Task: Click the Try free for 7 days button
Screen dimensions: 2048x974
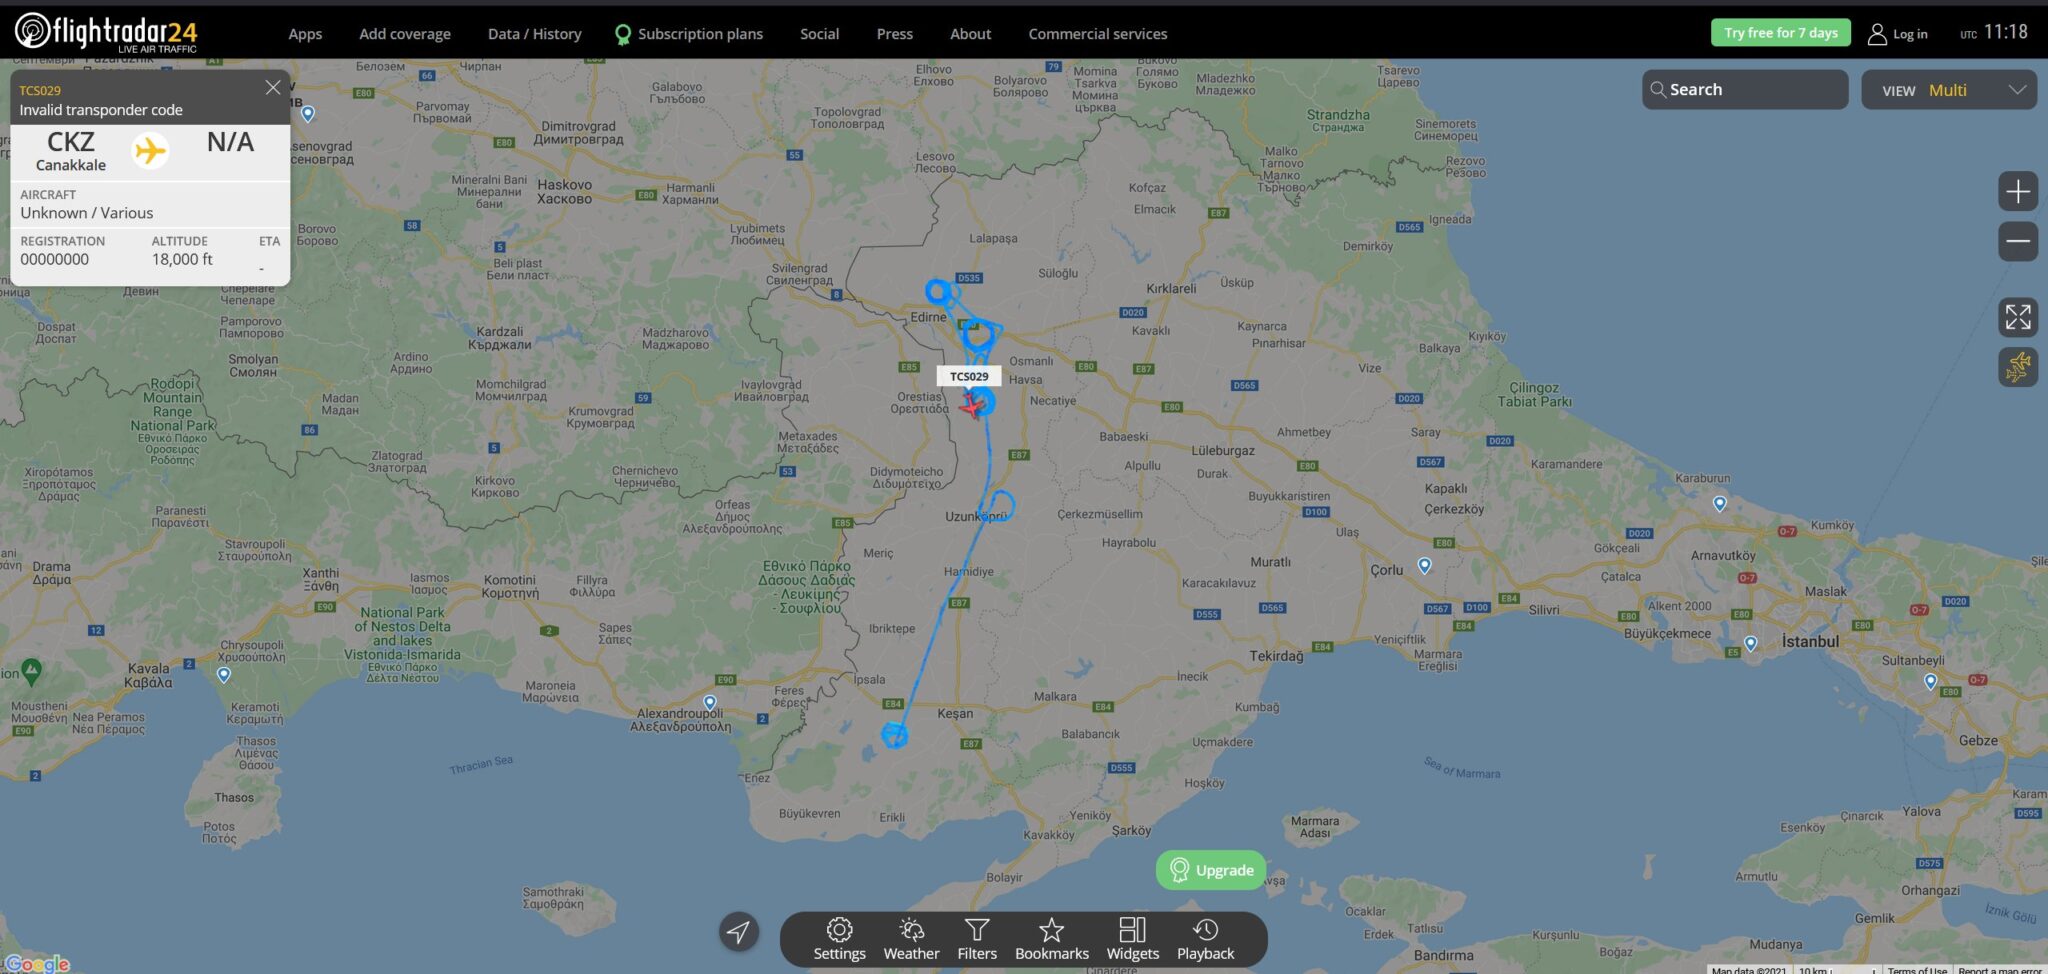Action: (1780, 33)
